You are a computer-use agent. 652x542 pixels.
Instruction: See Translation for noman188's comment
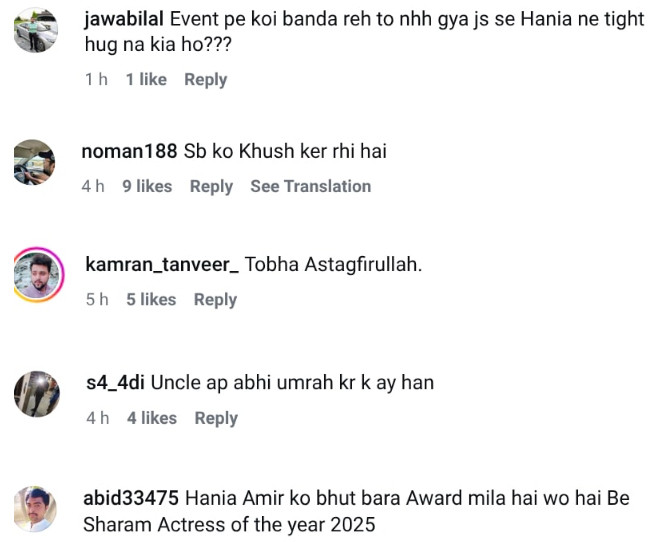click(x=310, y=186)
